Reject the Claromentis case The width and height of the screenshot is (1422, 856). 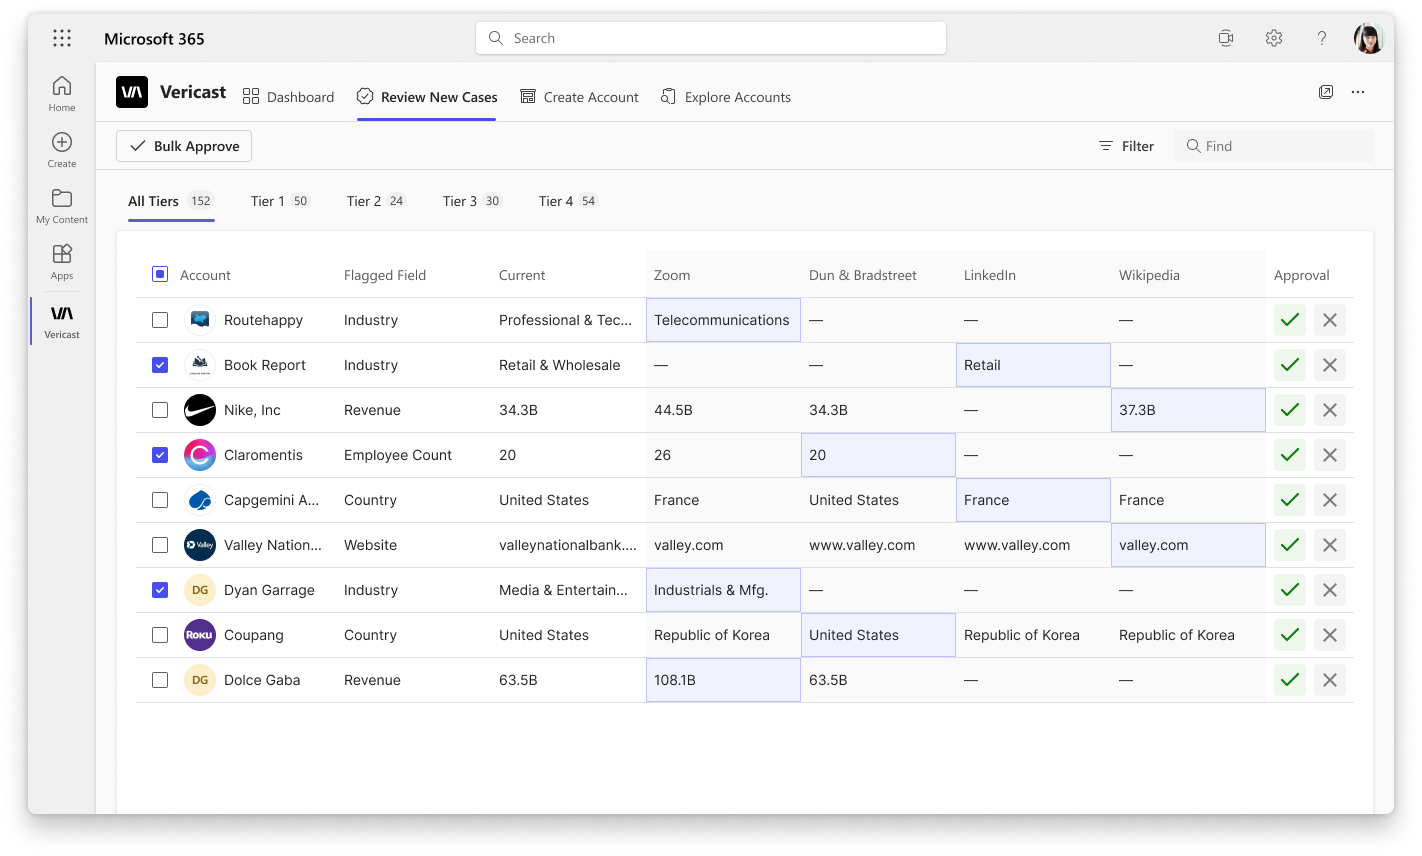pyautogui.click(x=1330, y=455)
